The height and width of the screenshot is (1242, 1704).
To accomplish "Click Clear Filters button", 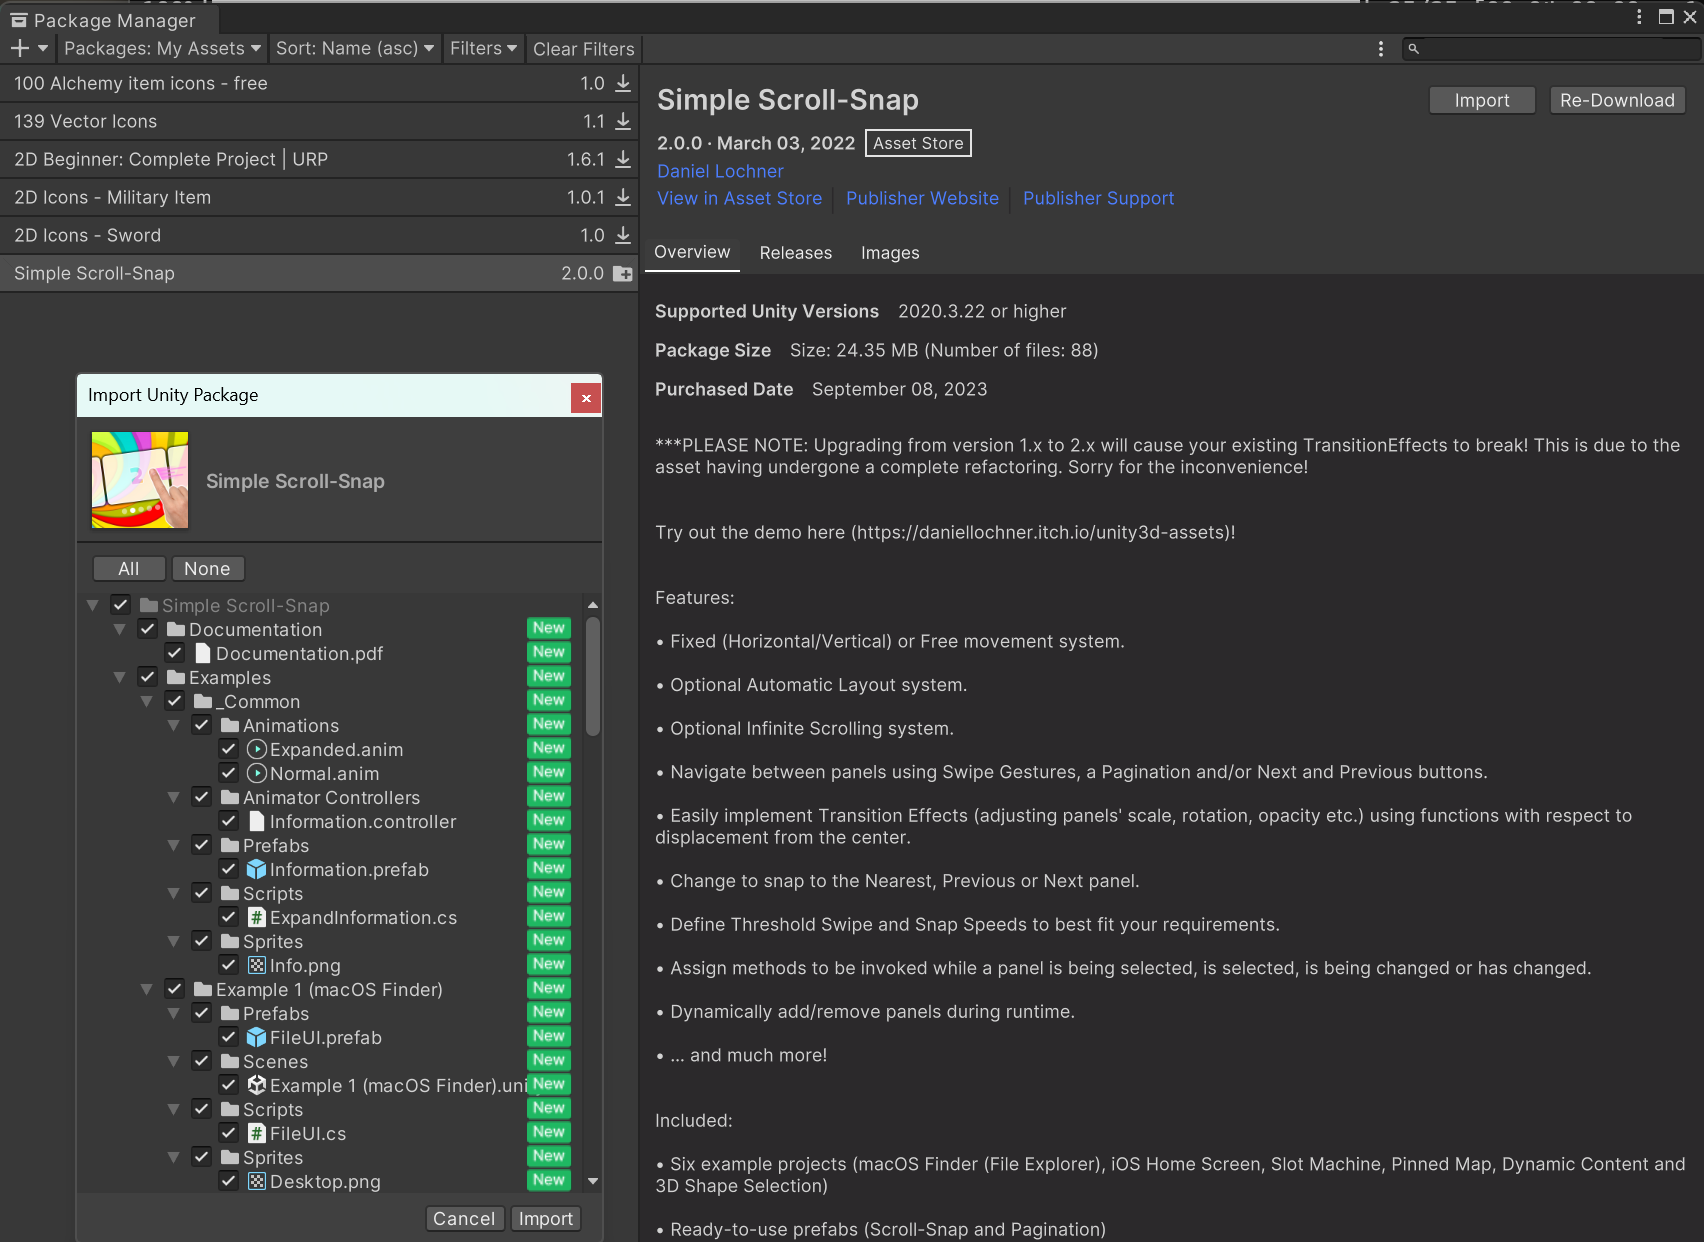I will (x=583, y=48).
